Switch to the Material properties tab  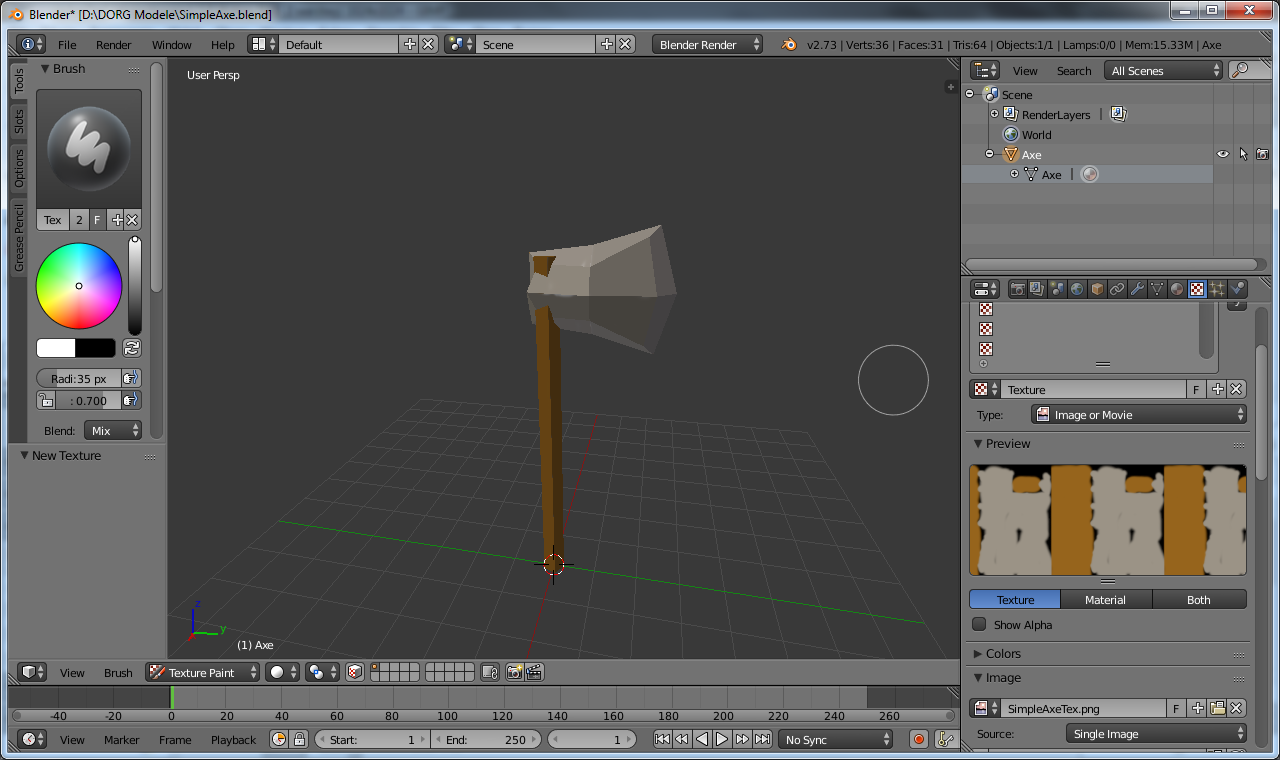1177,289
